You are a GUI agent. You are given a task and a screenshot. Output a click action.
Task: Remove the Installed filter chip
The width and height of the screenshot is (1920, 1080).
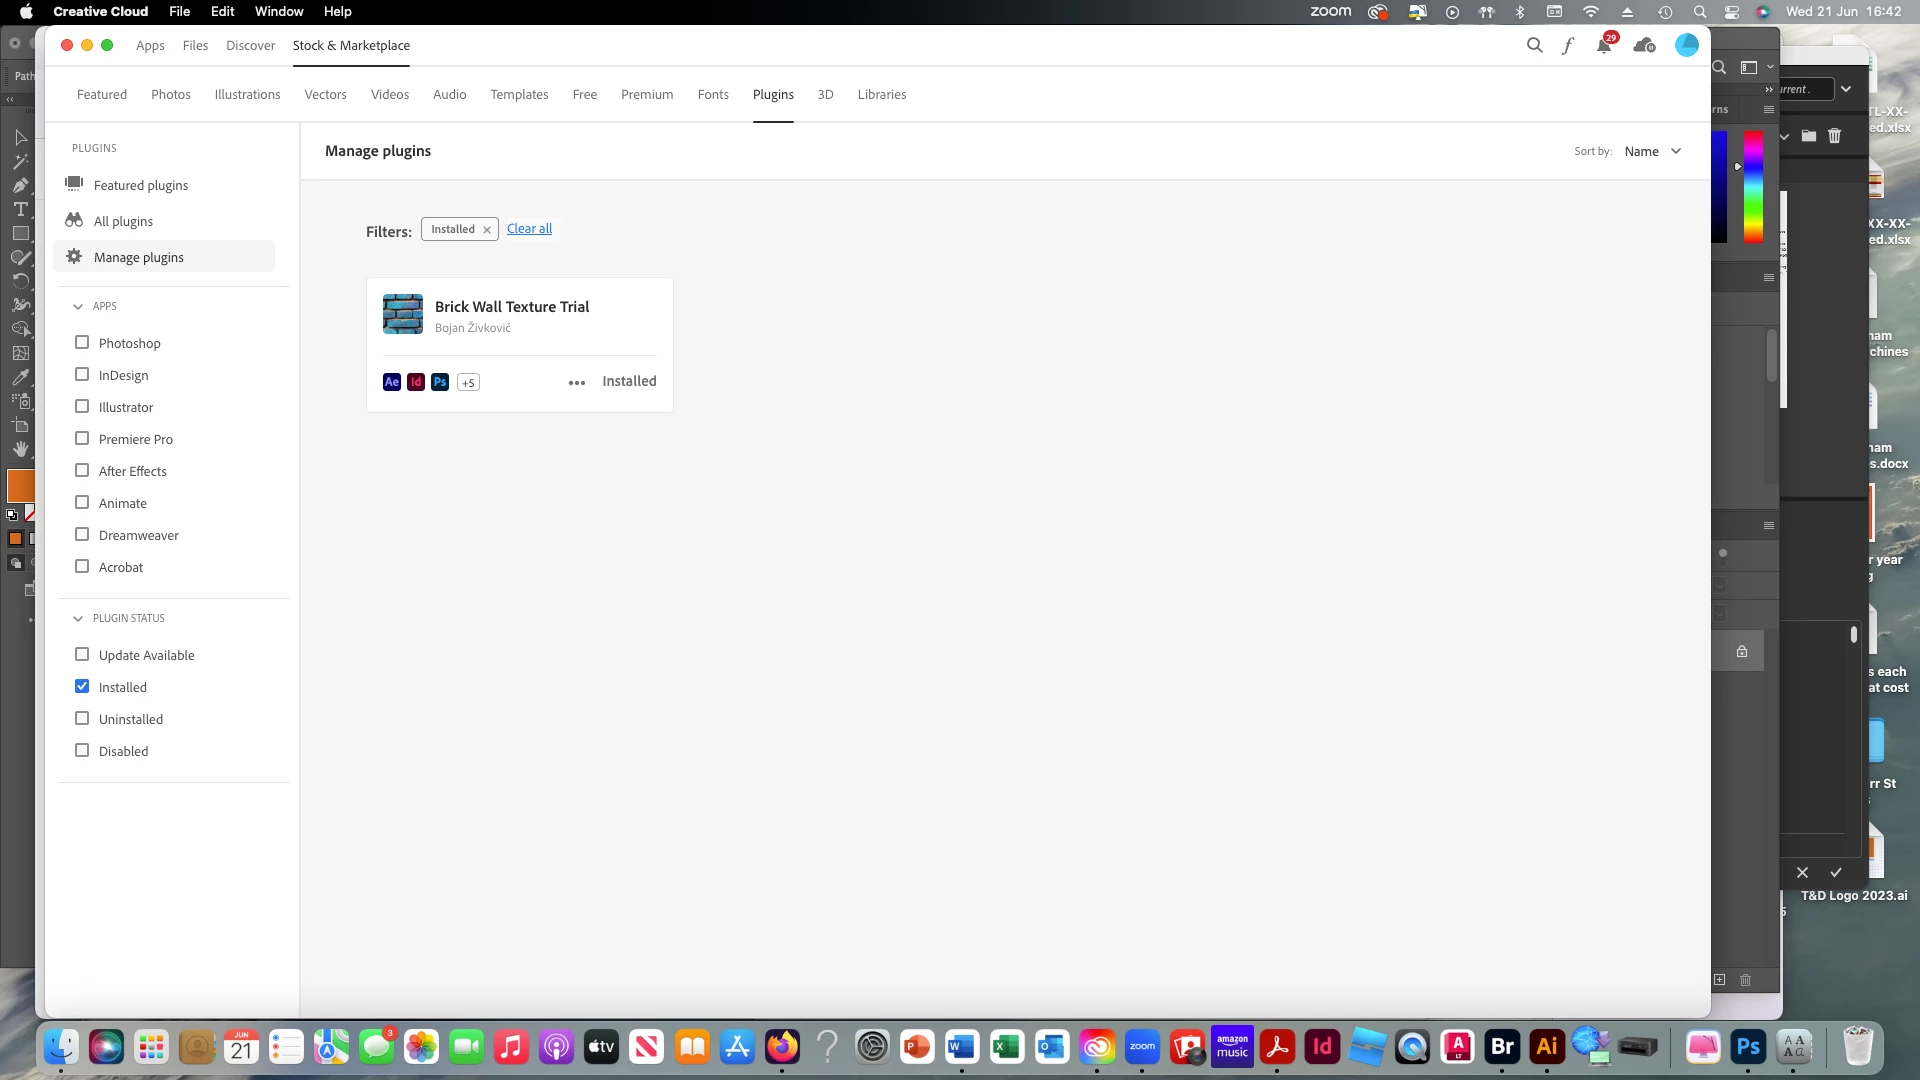[x=487, y=230]
